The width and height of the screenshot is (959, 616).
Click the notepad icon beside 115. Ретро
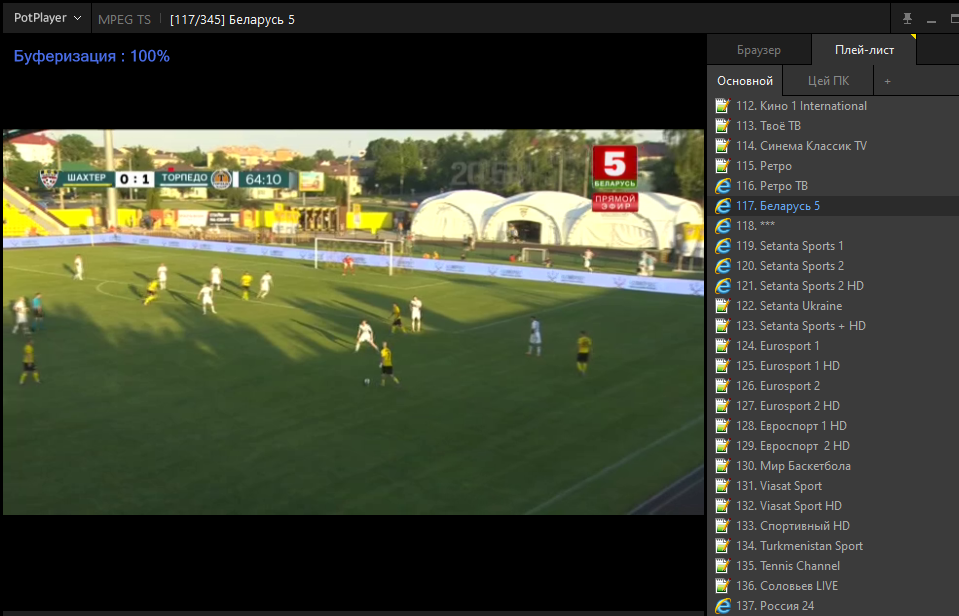[x=722, y=166]
